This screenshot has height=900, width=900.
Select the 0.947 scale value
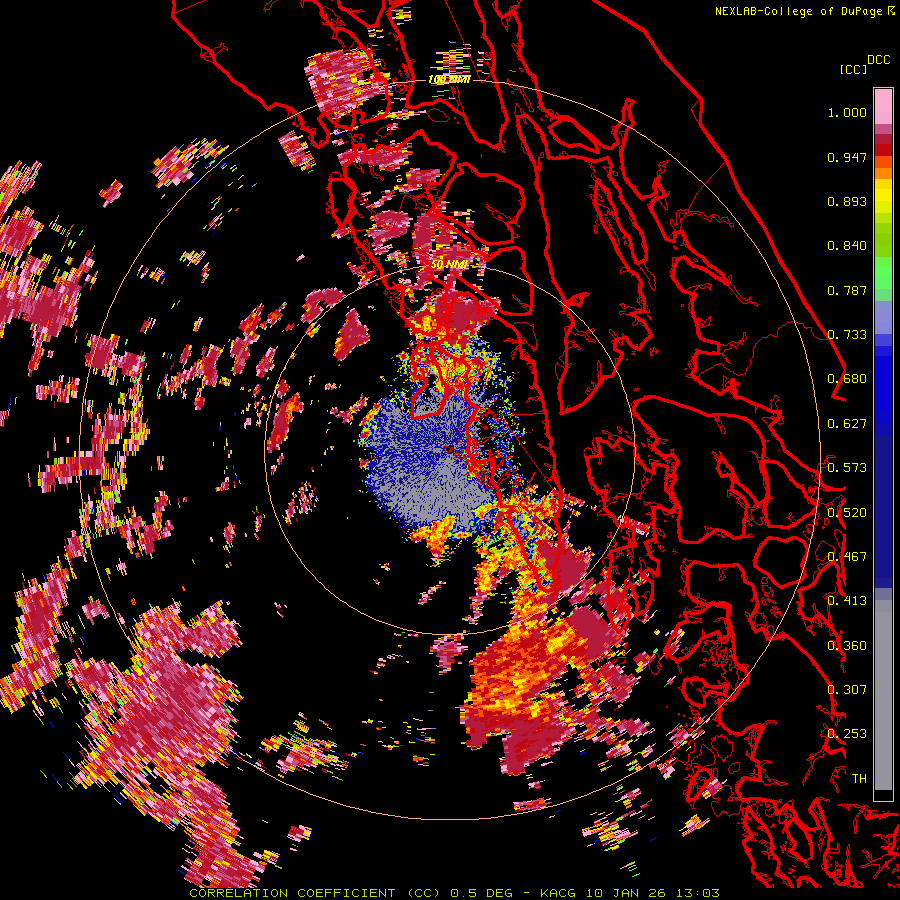(847, 157)
